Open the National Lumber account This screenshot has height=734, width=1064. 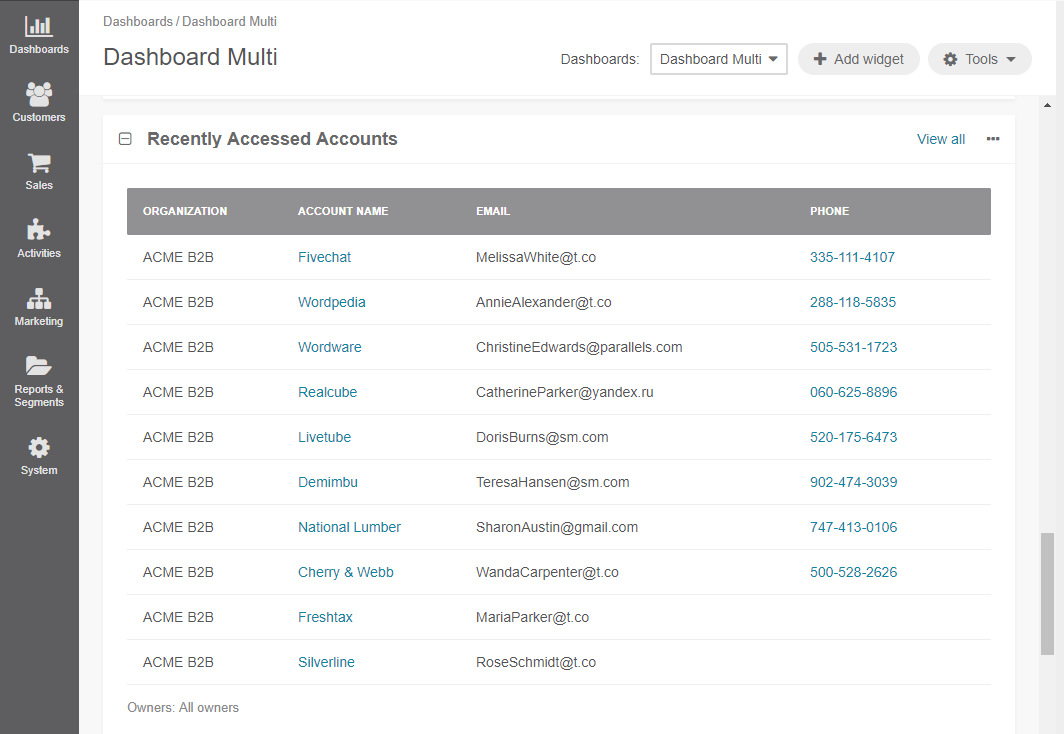coord(349,527)
